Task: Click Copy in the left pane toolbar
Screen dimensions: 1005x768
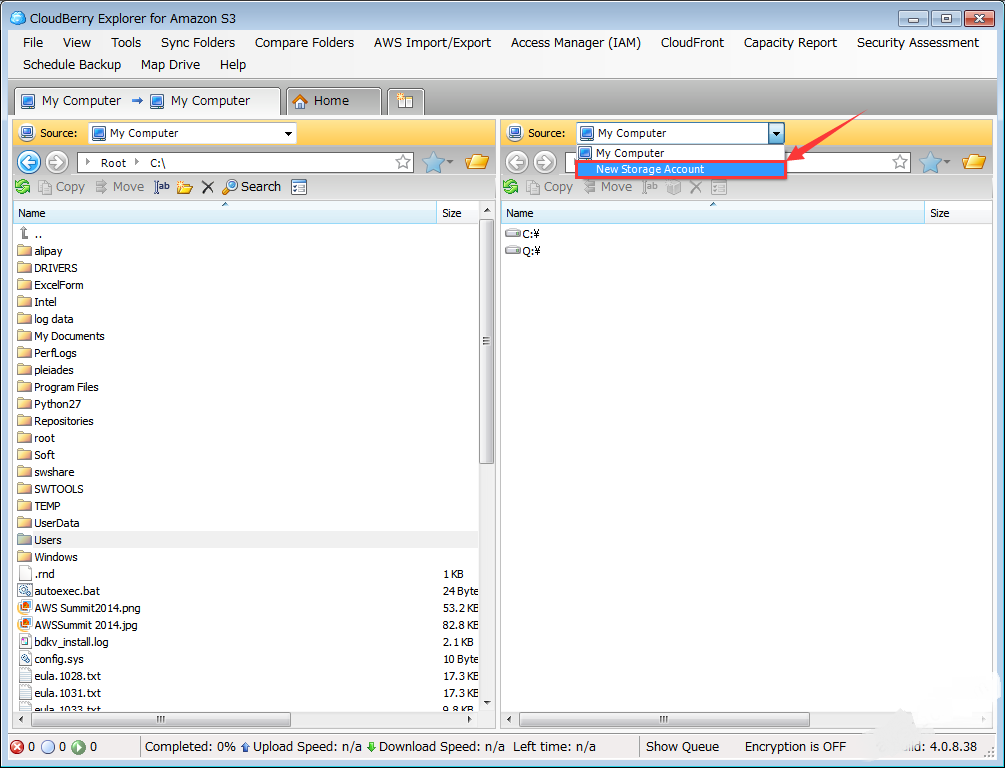Action: 62,187
